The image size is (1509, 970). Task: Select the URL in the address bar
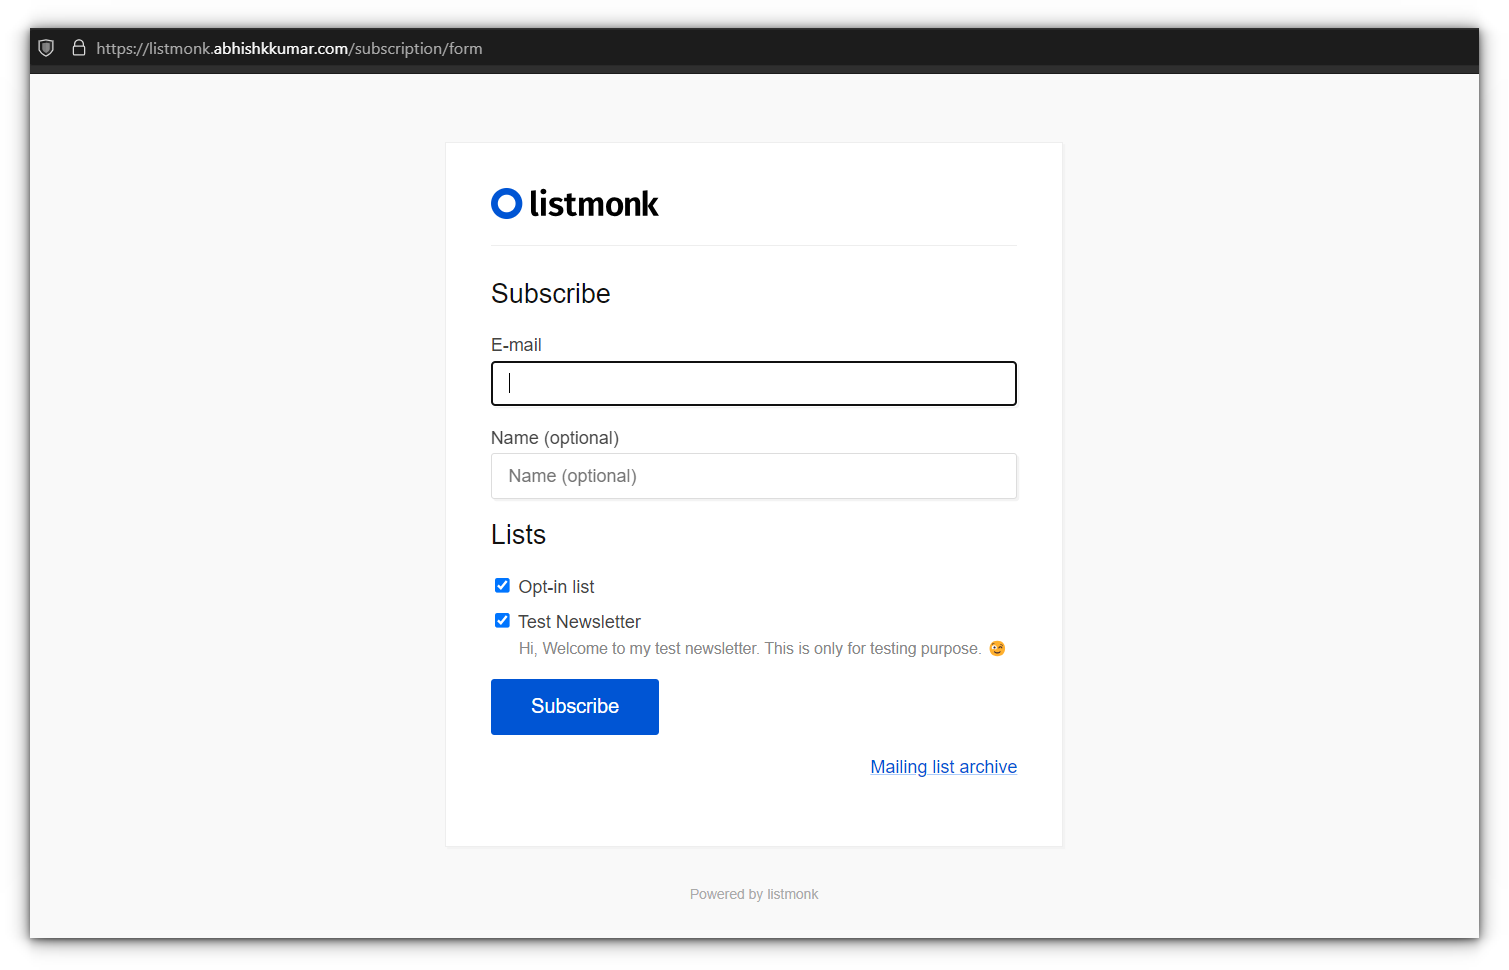289,48
